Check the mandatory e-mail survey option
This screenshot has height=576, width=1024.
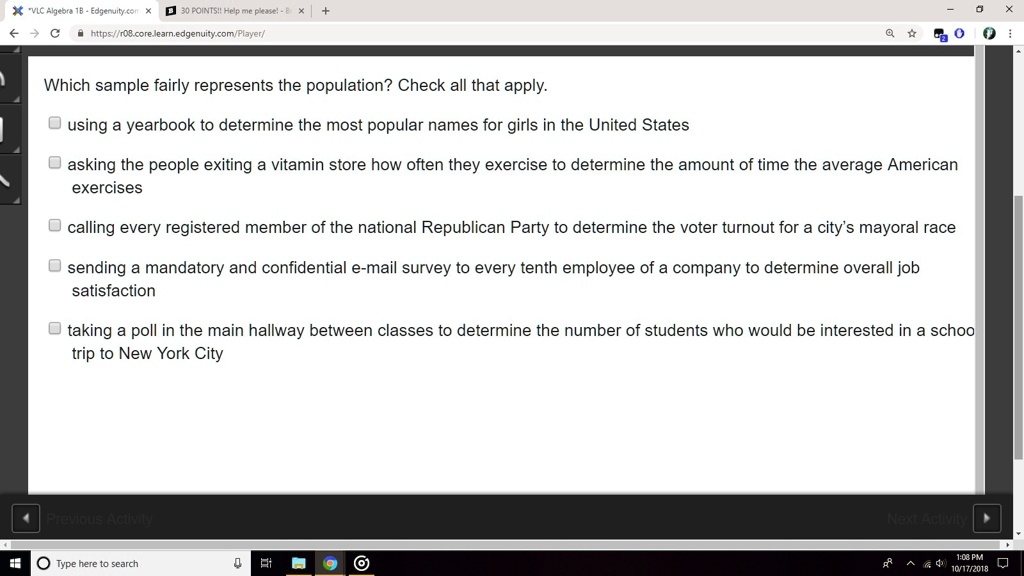[54, 264]
